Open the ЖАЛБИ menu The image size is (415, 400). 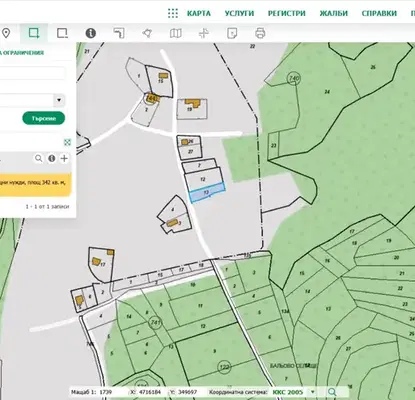pos(333,13)
